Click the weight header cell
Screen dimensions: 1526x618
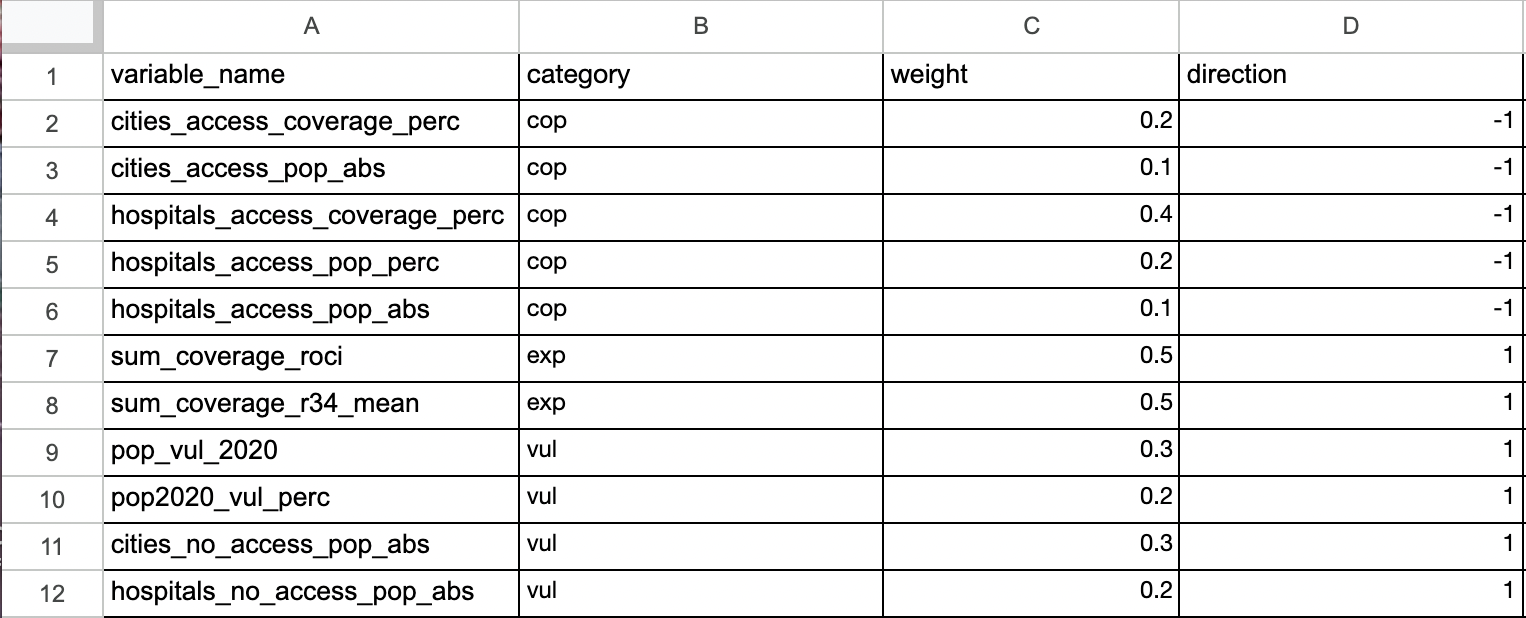coord(1031,75)
